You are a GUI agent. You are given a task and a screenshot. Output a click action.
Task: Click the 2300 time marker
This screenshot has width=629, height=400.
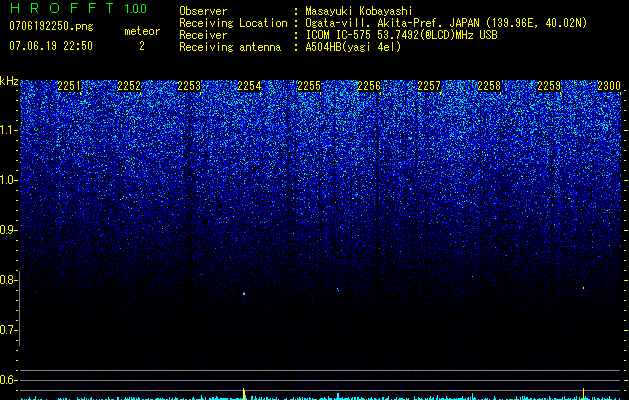coord(609,86)
